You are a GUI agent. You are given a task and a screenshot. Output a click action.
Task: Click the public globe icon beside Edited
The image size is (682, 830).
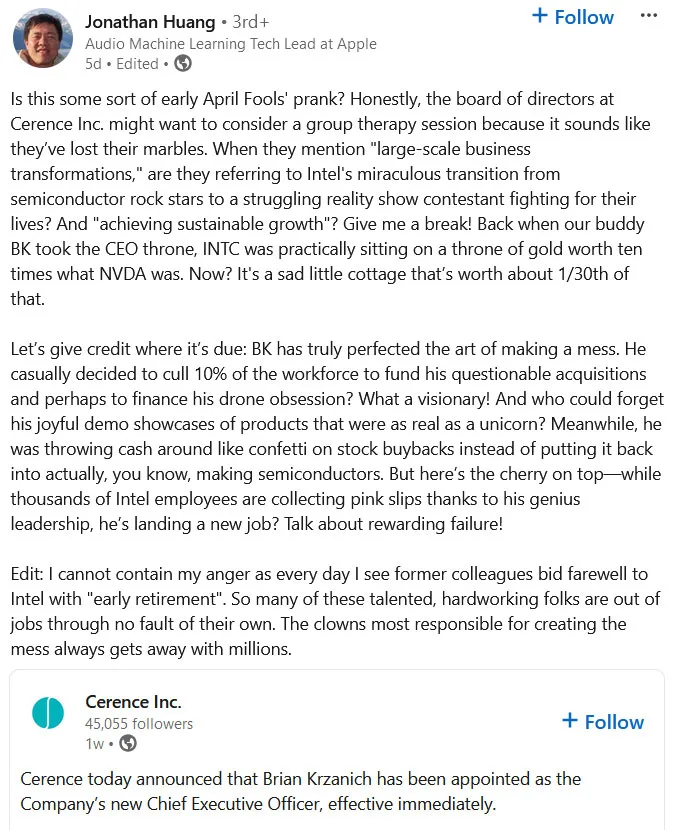point(183,64)
